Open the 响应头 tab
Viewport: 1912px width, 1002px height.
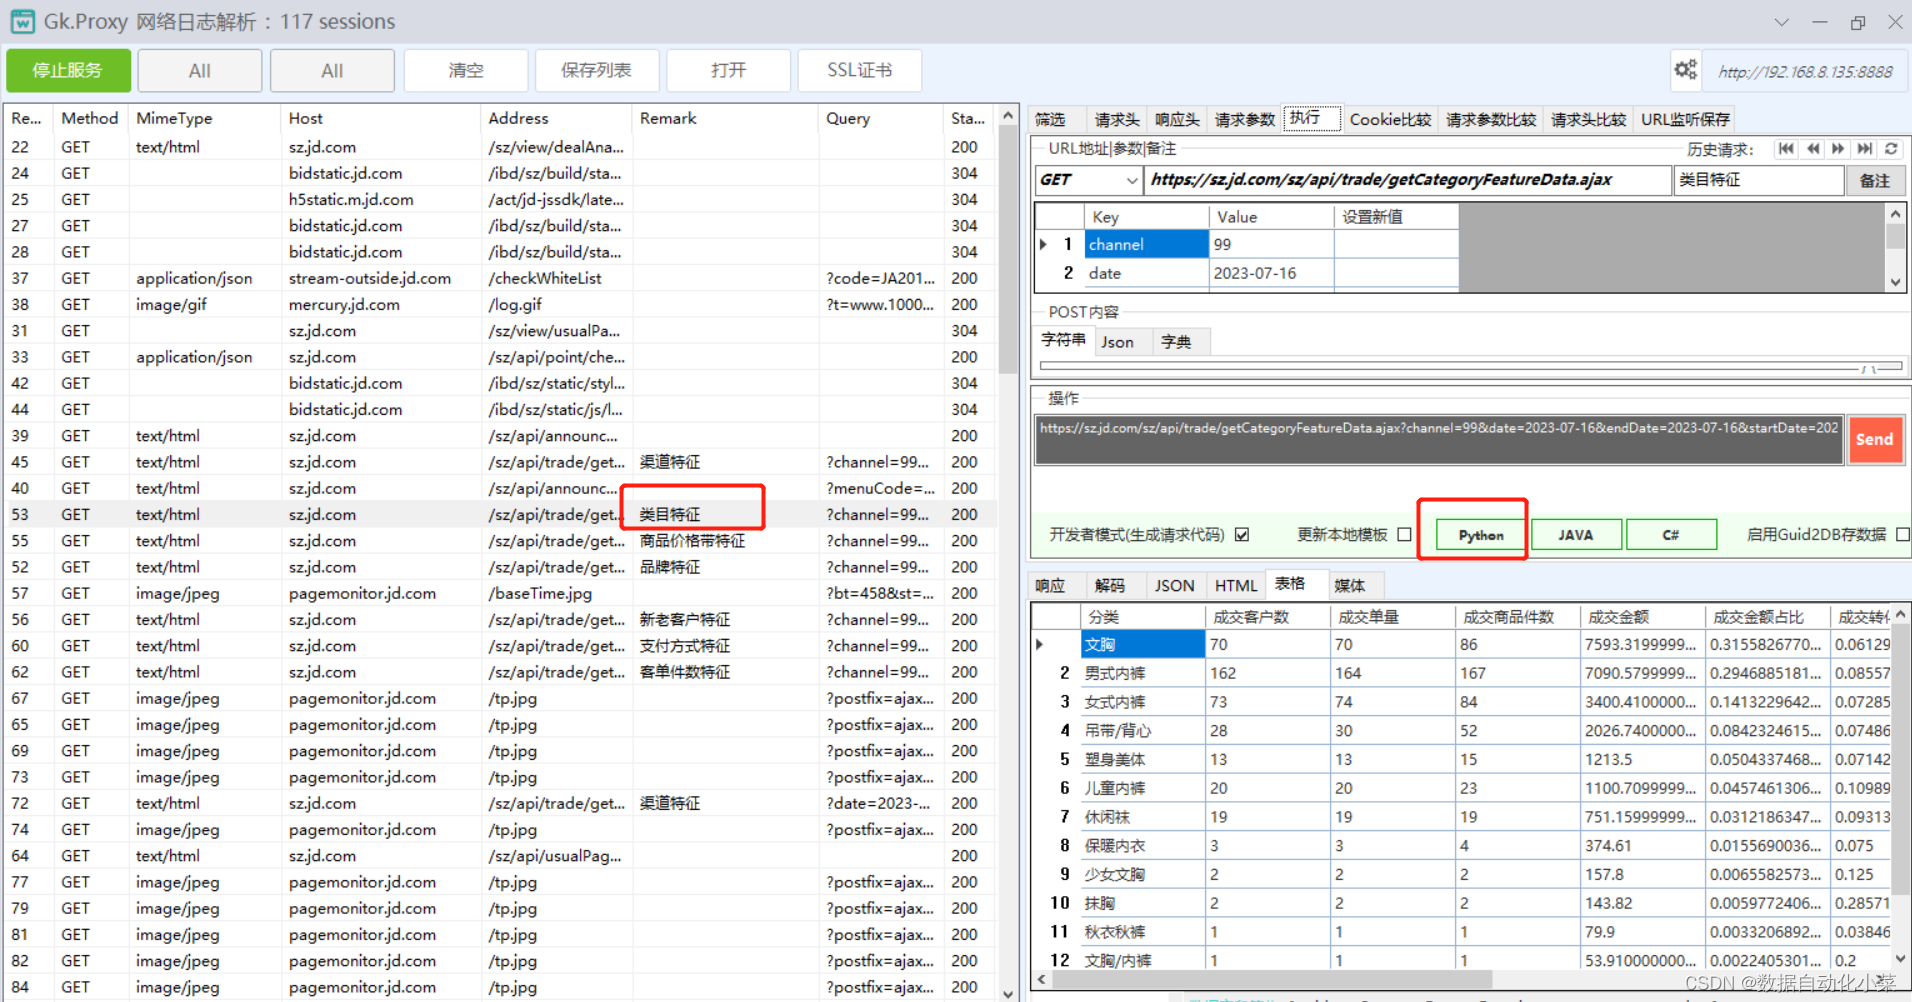1177,119
